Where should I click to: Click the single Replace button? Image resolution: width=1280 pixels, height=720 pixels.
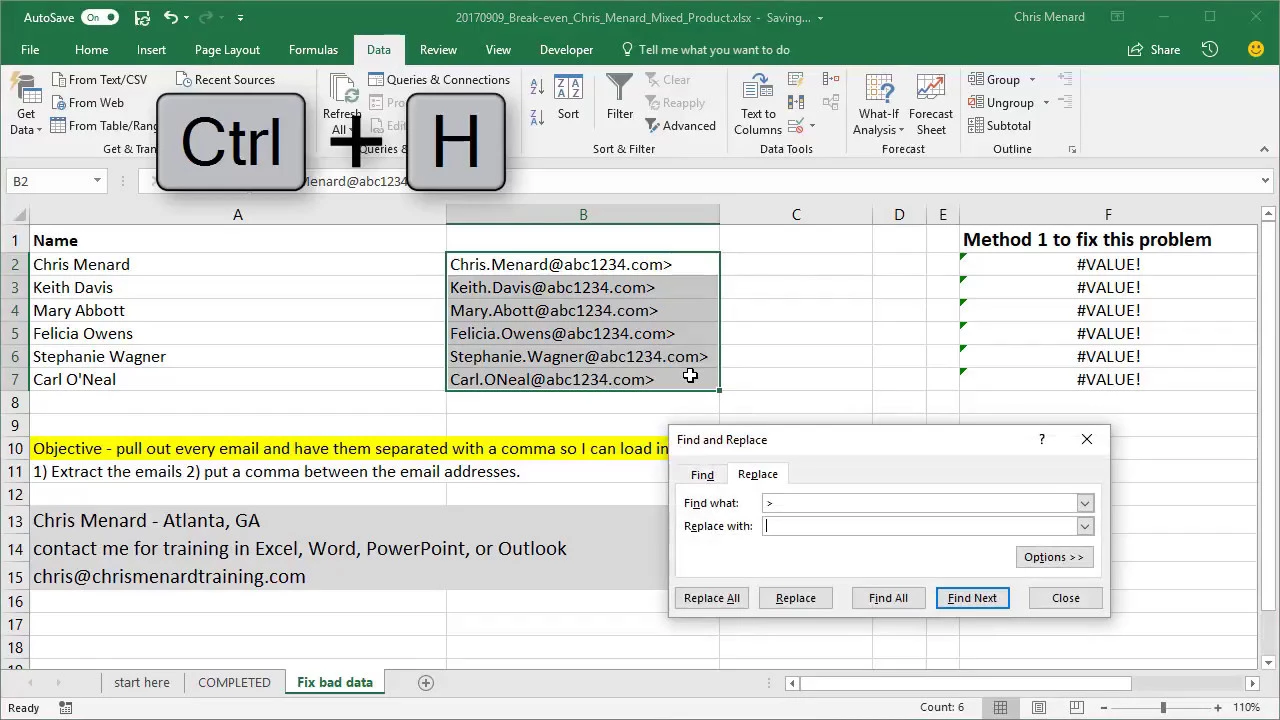tap(796, 598)
